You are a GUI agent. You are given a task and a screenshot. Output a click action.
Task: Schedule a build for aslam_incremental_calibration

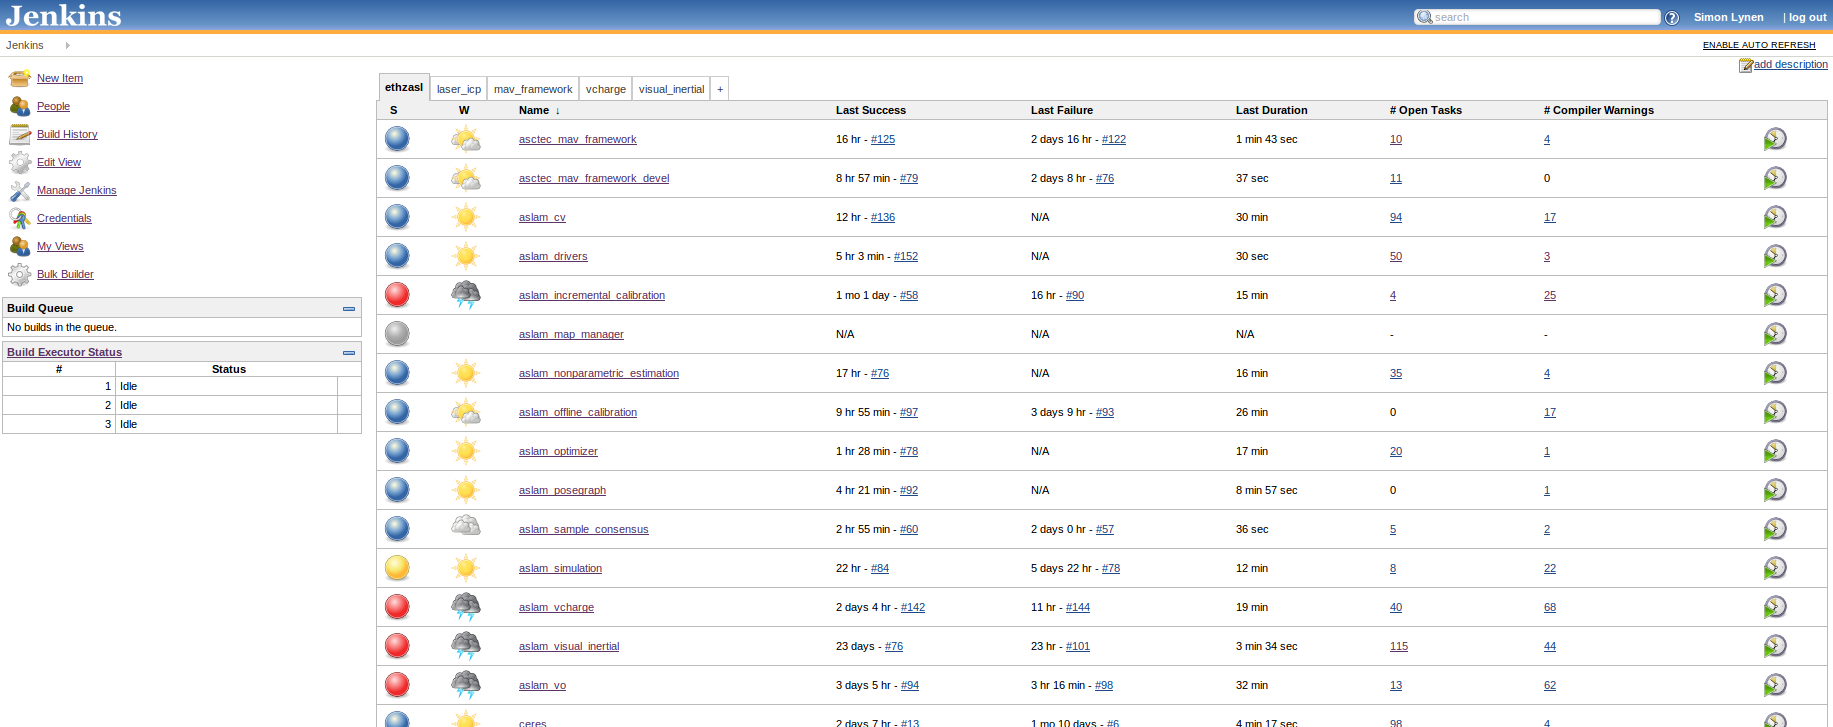point(1775,295)
